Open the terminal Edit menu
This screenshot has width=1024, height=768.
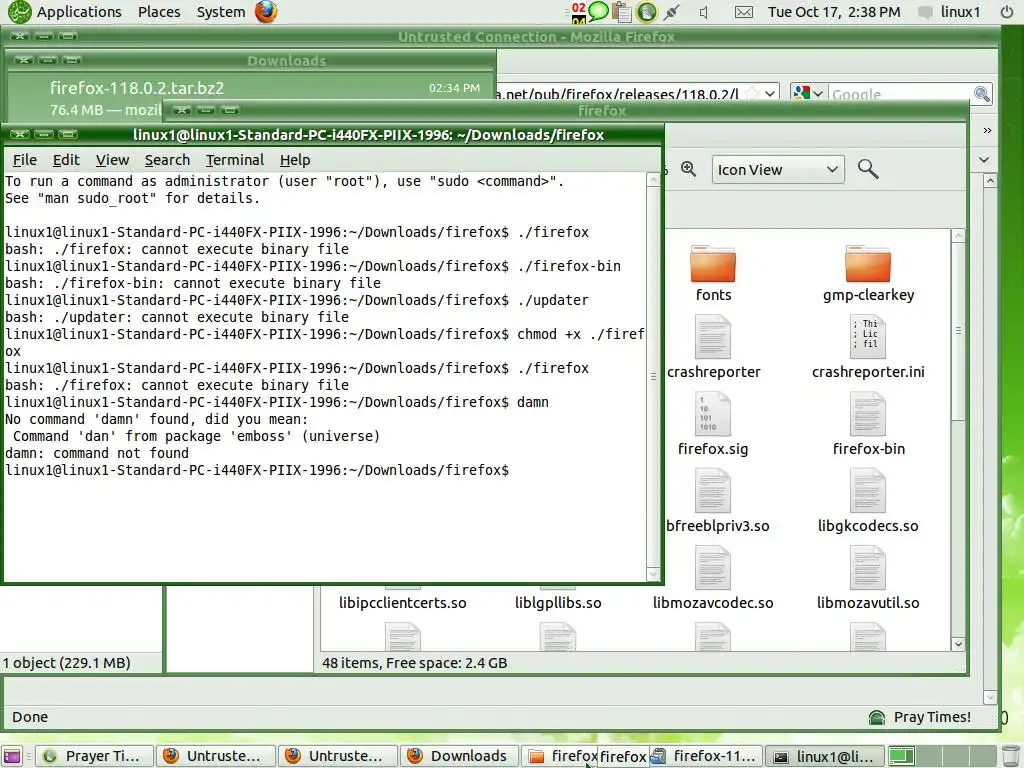coord(66,160)
